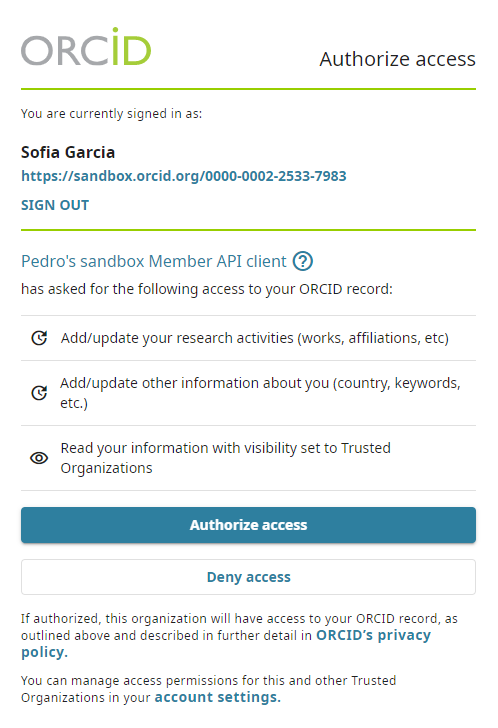Open Pedro's sandbox Member API client link
The width and height of the screenshot is (498, 728).
[154, 261]
